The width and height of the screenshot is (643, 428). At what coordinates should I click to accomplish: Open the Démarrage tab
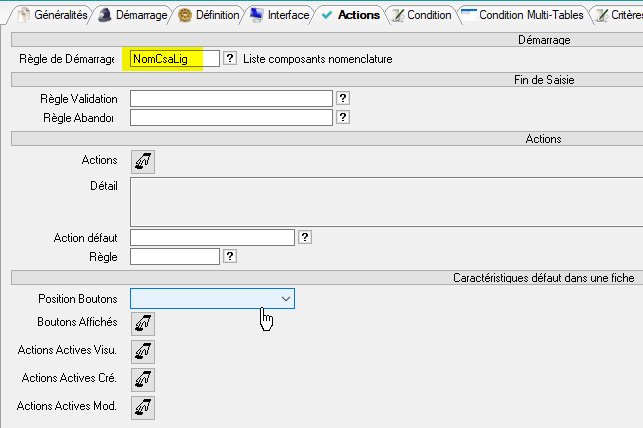pos(134,16)
